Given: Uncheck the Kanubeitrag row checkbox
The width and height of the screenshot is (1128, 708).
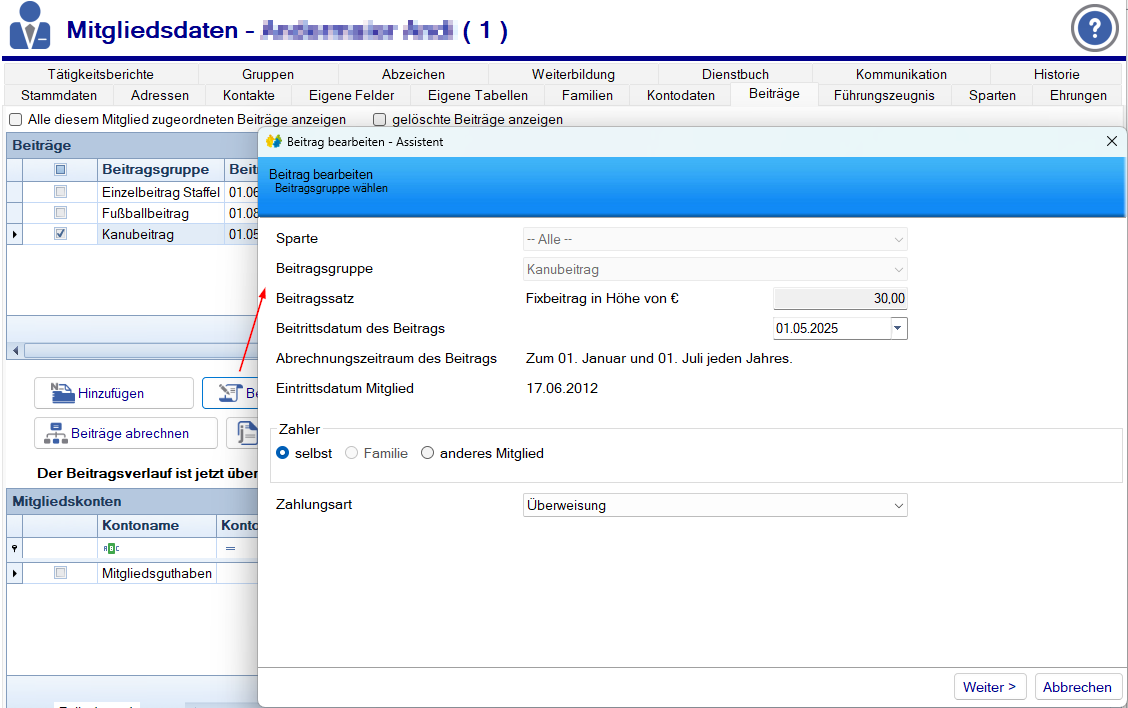Looking at the screenshot, I should (61, 233).
